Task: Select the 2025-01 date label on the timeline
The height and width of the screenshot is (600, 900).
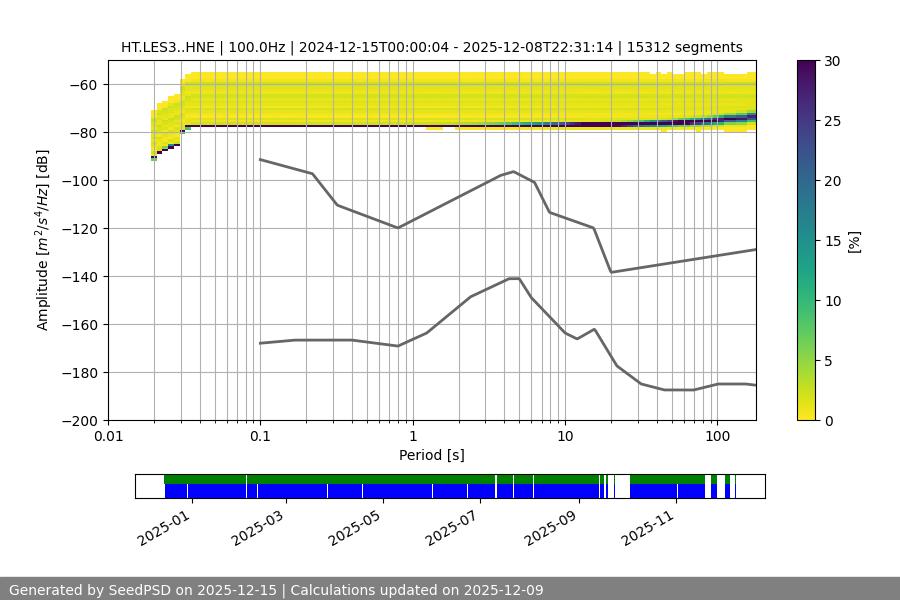Action: (162, 525)
